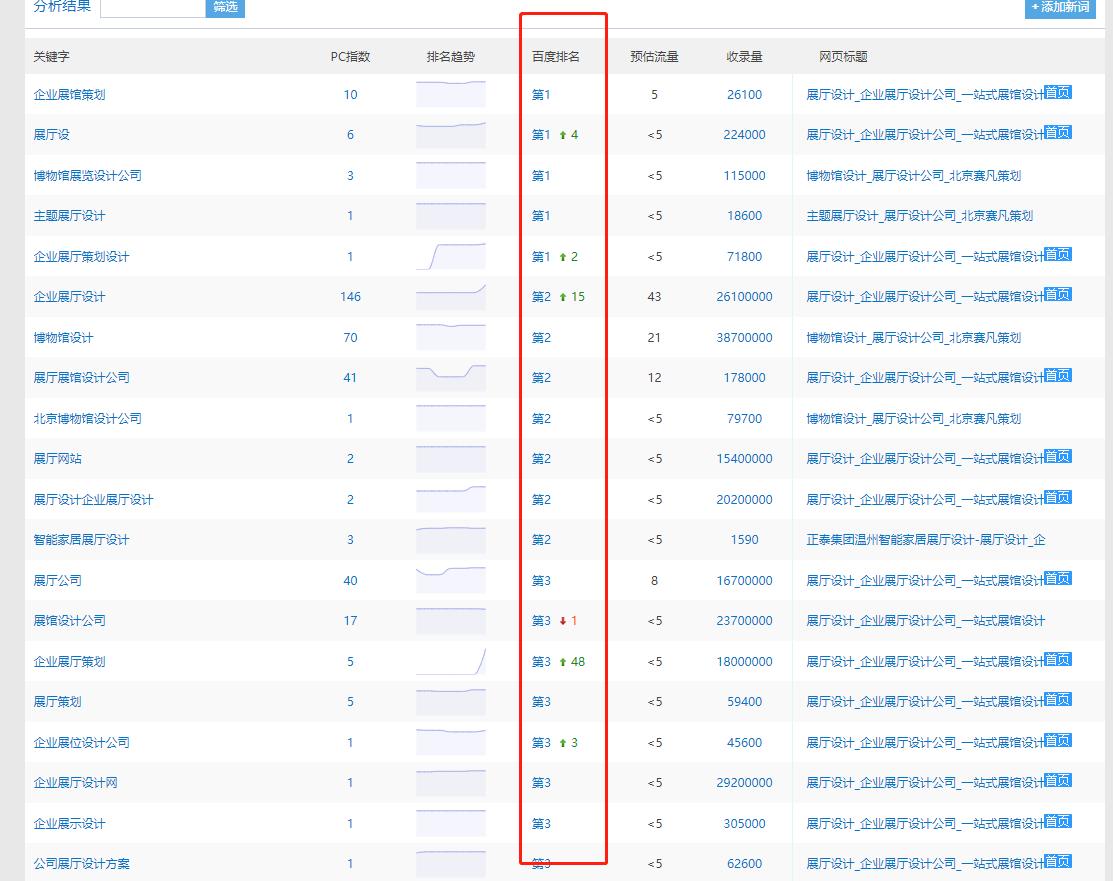Click 第2 rank in 博物馆设计 row
Viewport: 1113px width, 881px height.
click(x=541, y=338)
